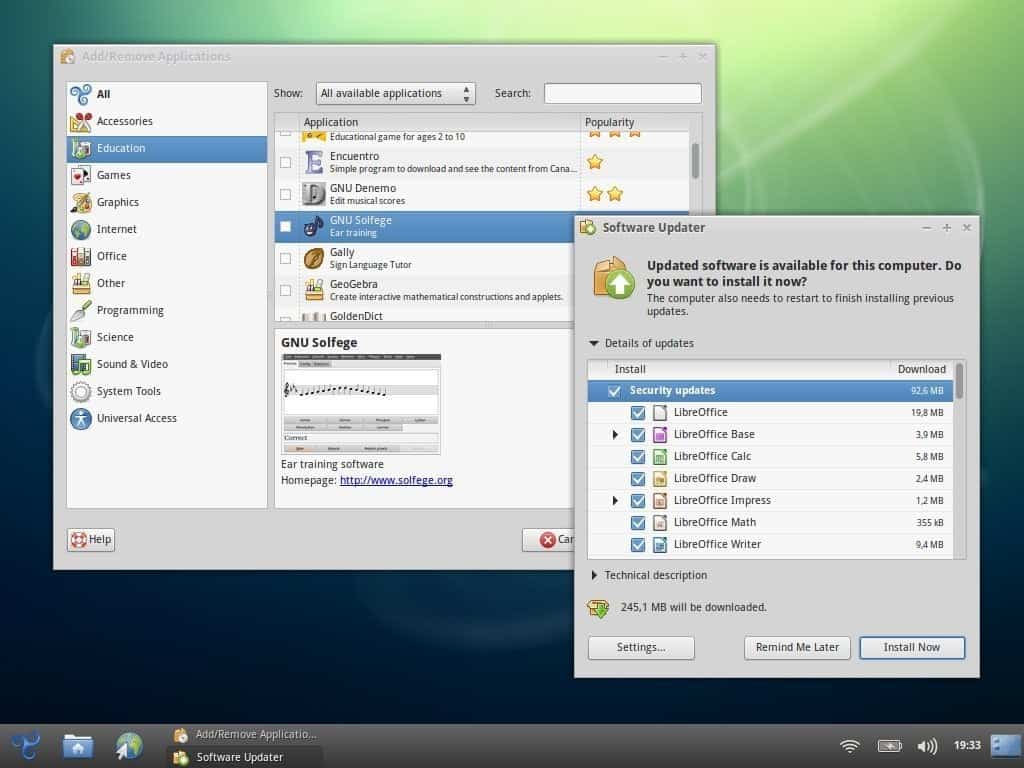This screenshot has height=768, width=1024.
Task: Click the Gally application icon
Action: tap(313, 258)
